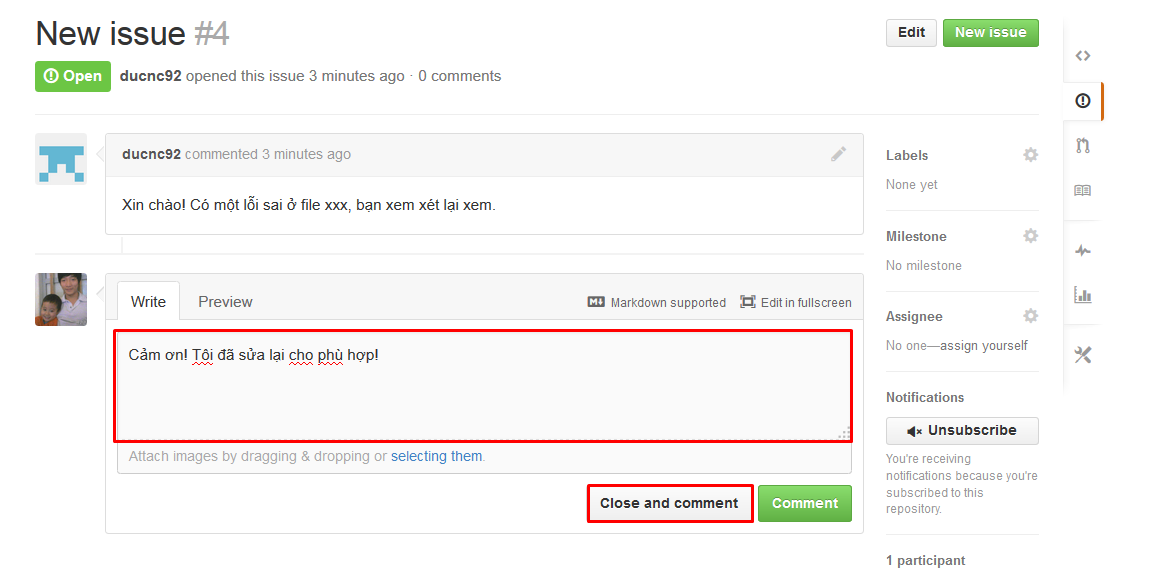
Task: Open the Labels gear menu
Action: pyautogui.click(x=1030, y=154)
